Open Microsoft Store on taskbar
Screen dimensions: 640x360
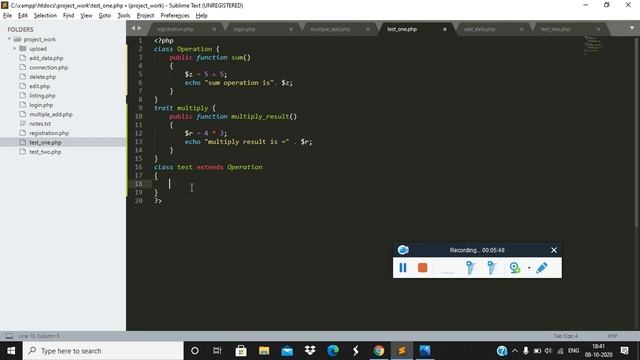241,351
